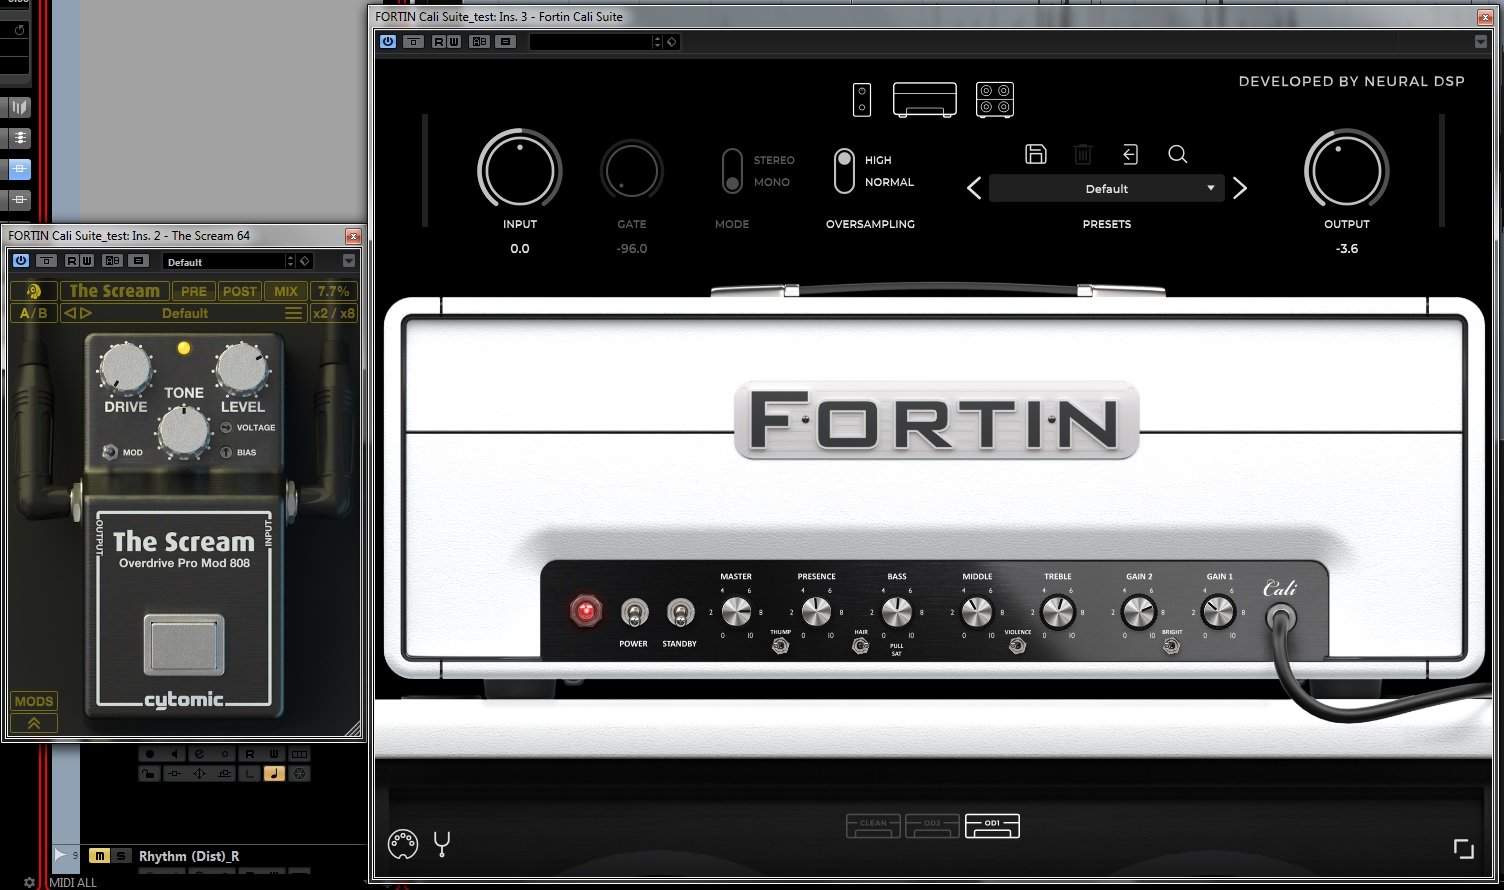Click the Output knob on Fortin
Screen dimensions: 1504x890
point(1346,171)
